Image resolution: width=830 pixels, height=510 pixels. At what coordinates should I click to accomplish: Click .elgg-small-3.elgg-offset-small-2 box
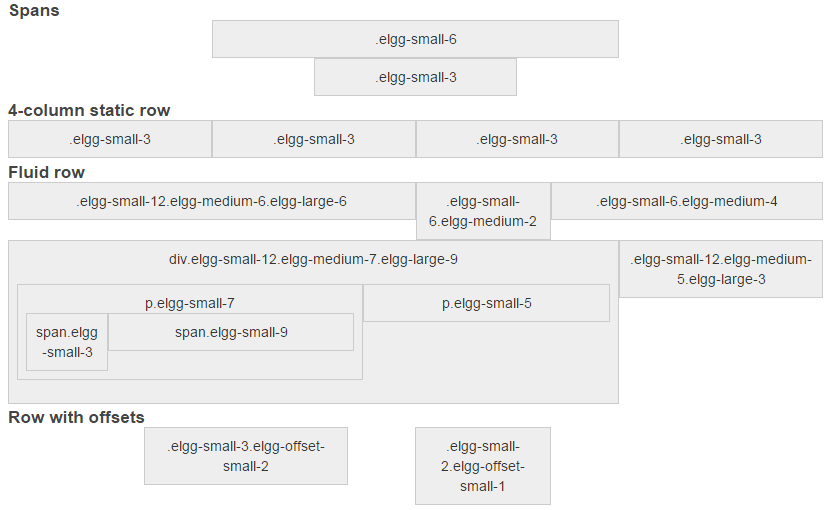click(246, 456)
